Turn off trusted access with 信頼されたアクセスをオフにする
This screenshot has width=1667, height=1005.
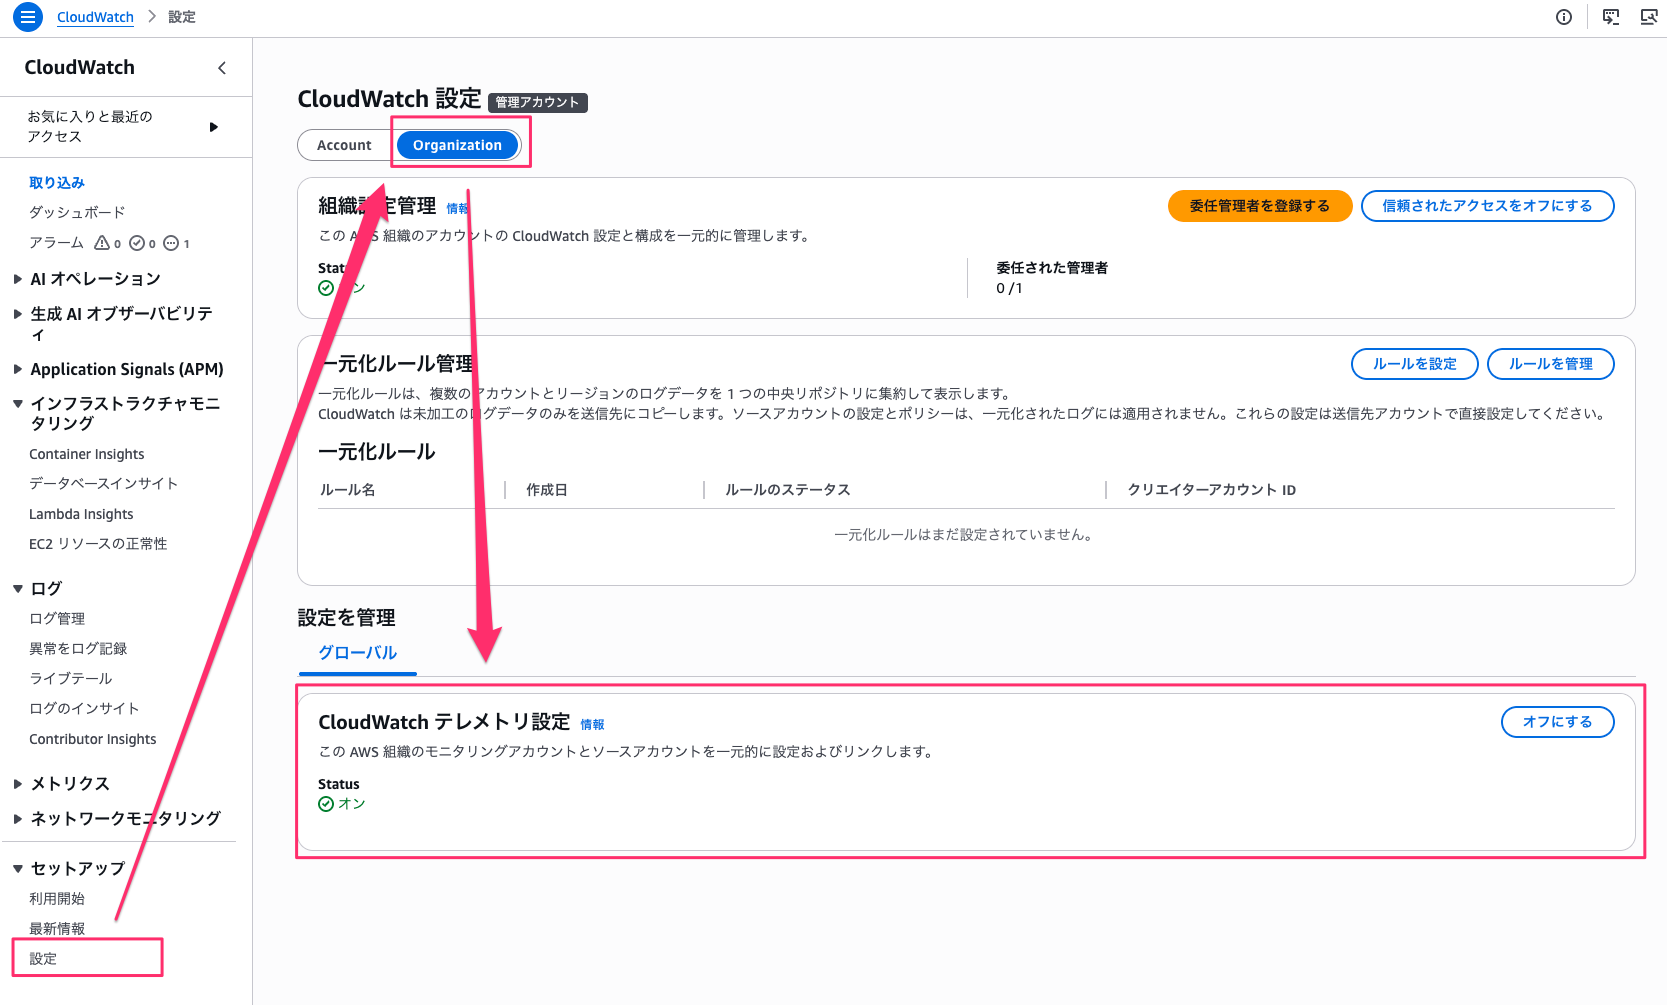coord(1487,205)
